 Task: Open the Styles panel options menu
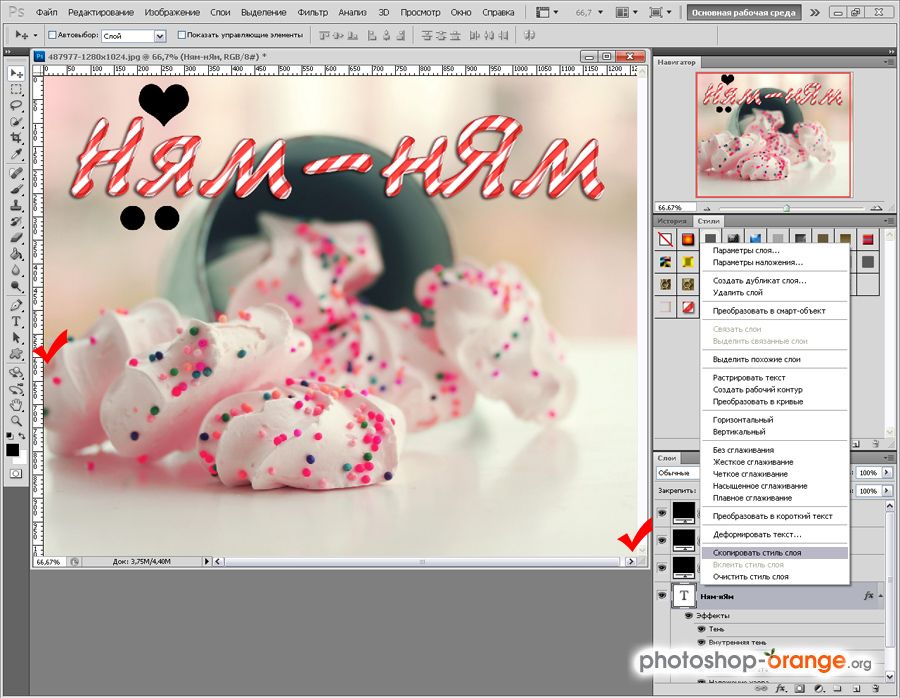tap(889, 221)
